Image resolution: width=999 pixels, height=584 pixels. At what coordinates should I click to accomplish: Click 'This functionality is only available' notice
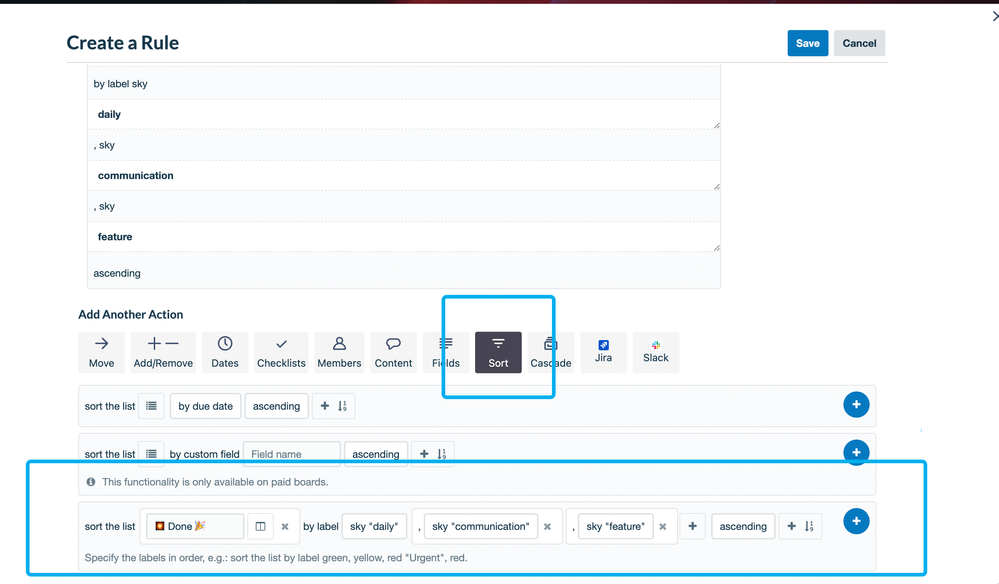(x=215, y=482)
